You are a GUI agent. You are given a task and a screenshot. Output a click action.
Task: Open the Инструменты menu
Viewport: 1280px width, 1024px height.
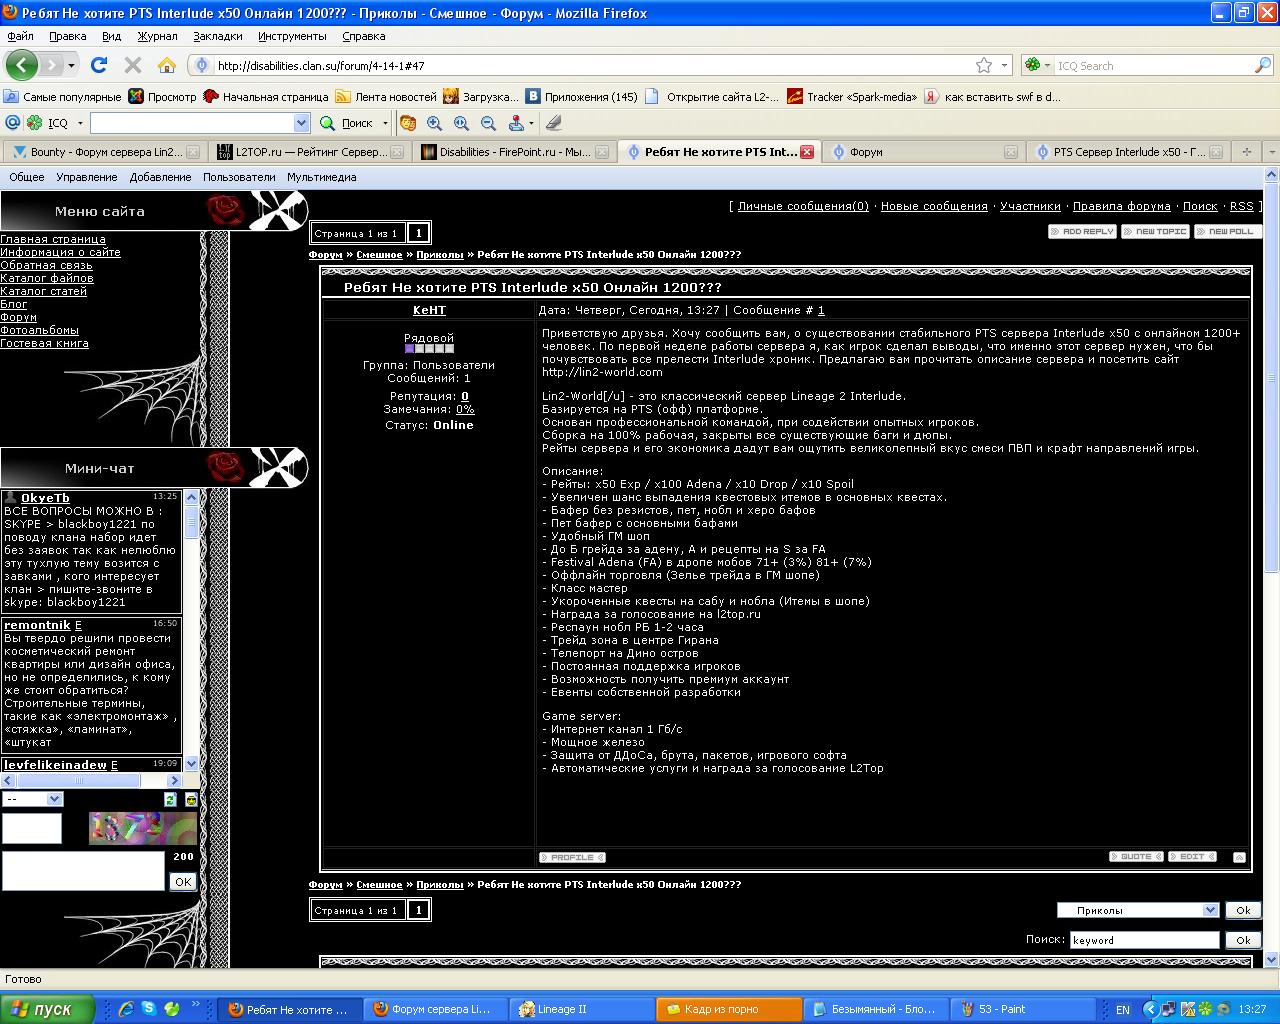(292, 36)
